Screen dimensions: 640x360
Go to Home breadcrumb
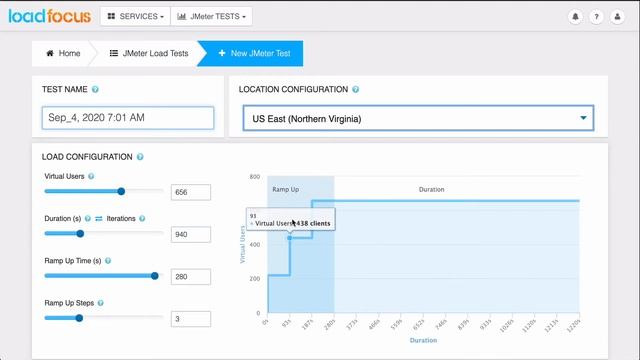(x=63, y=53)
